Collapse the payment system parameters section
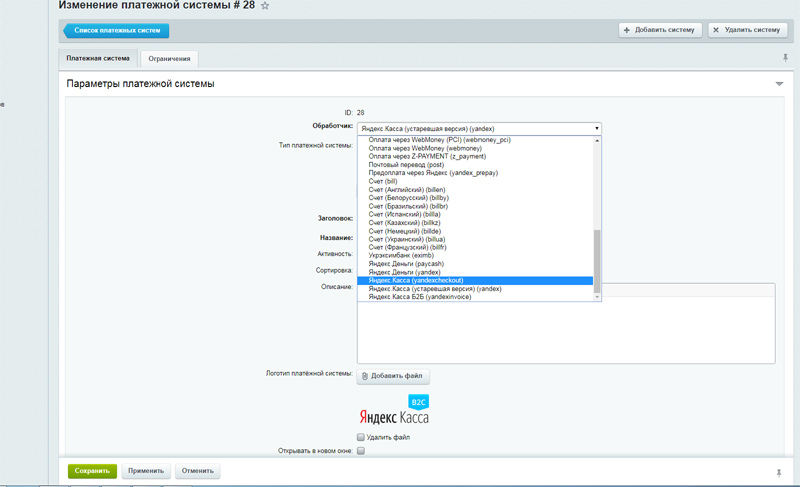The image size is (800, 487). click(x=779, y=84)
